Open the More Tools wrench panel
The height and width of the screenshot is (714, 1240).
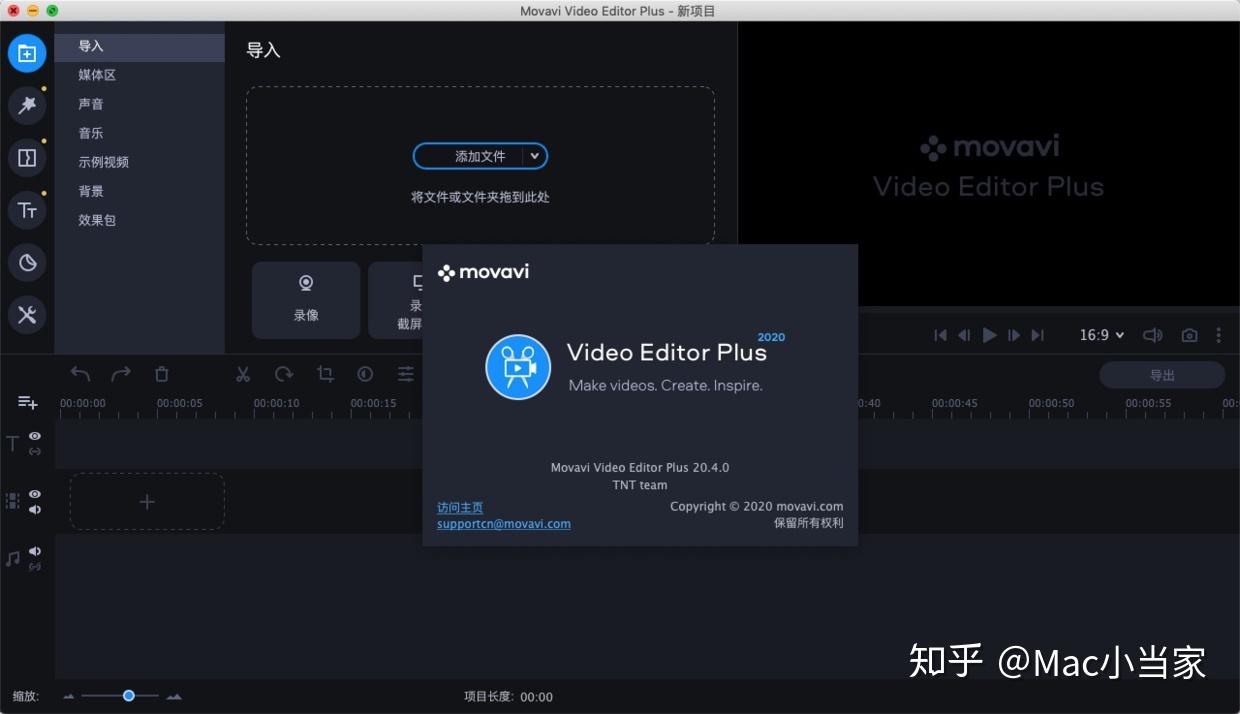coord(27,315)
